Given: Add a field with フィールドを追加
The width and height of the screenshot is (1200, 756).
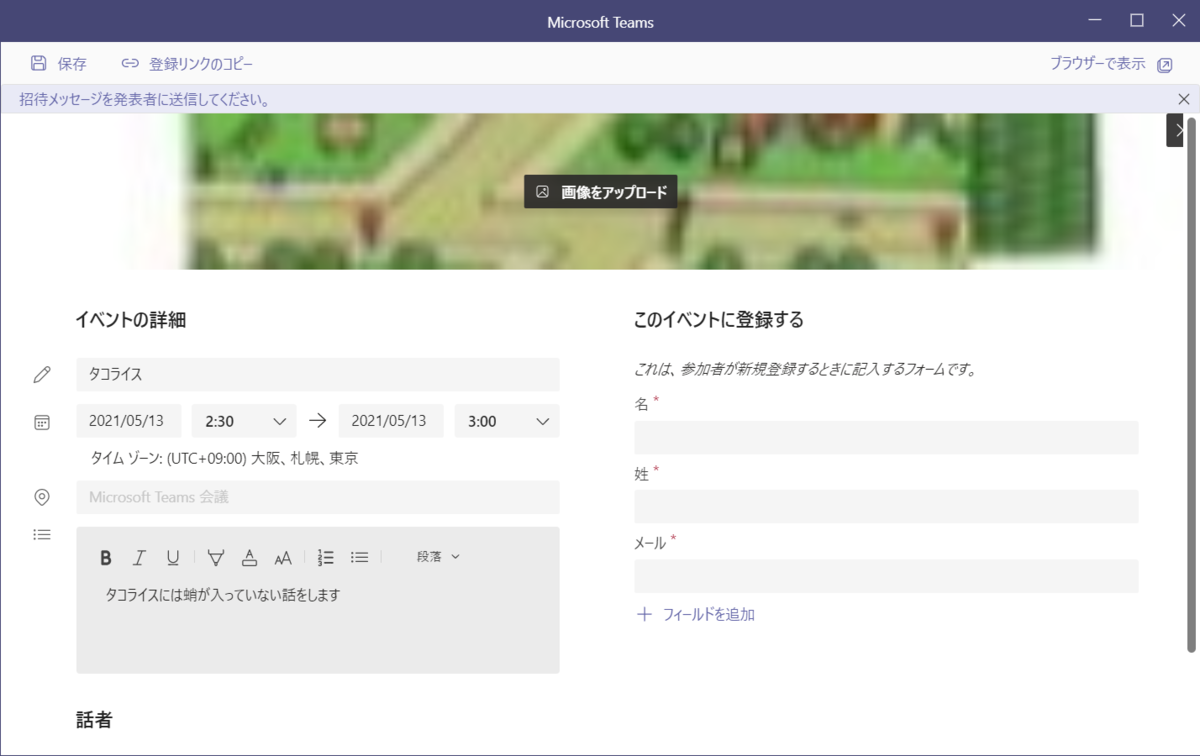Looking at the screenshot, I should (x=696, y=615).
